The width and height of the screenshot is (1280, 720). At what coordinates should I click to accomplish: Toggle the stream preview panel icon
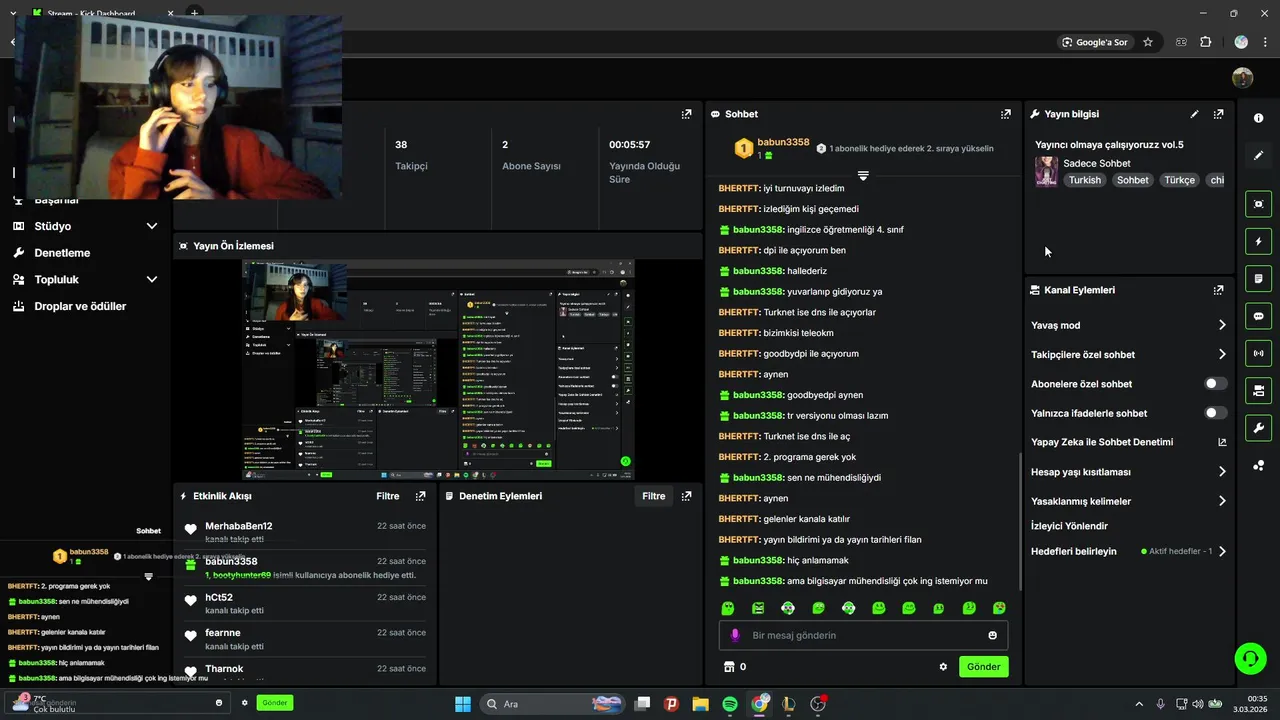point(1258,204)
